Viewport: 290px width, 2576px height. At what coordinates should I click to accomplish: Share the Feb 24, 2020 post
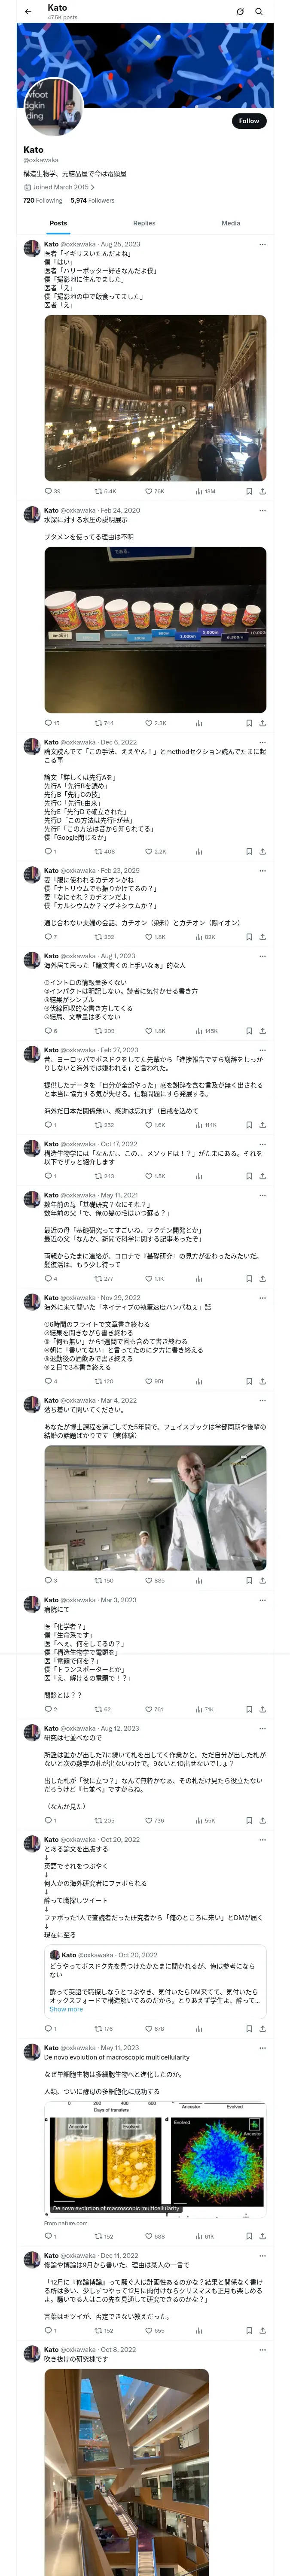[262, 723]
